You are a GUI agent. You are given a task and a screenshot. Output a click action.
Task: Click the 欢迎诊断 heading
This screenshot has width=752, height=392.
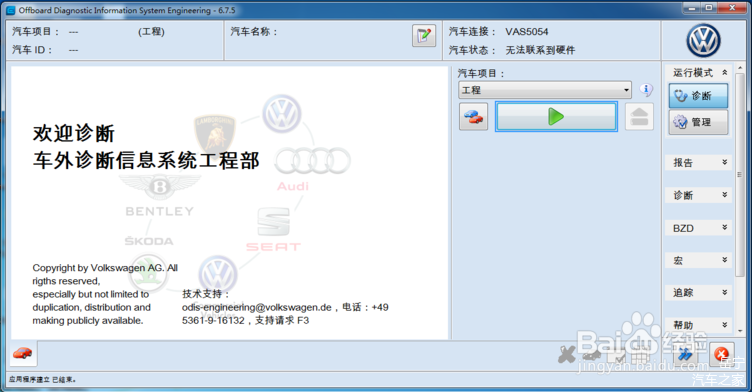[x=74, y=133]
